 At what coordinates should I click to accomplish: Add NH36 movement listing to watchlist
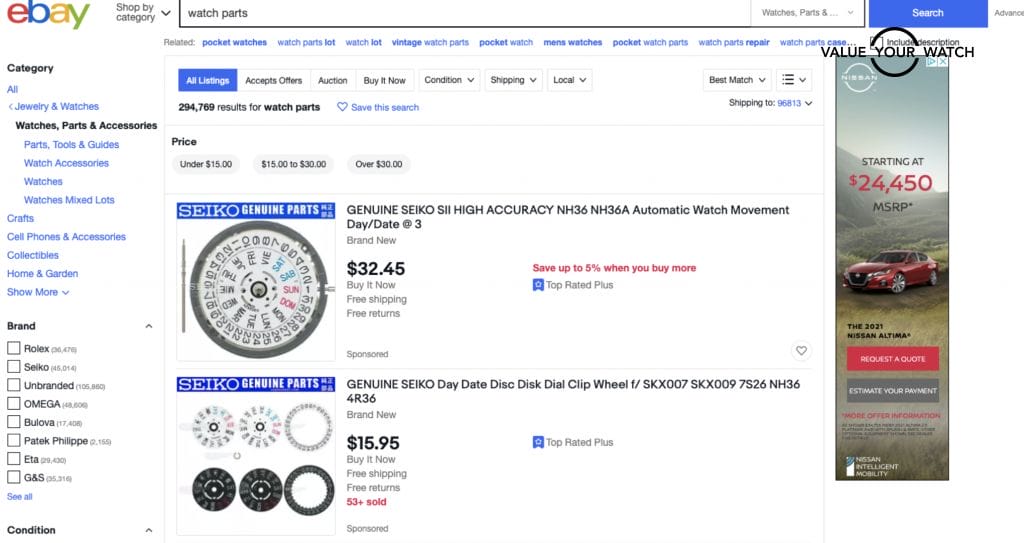click(x=800, y=351)
